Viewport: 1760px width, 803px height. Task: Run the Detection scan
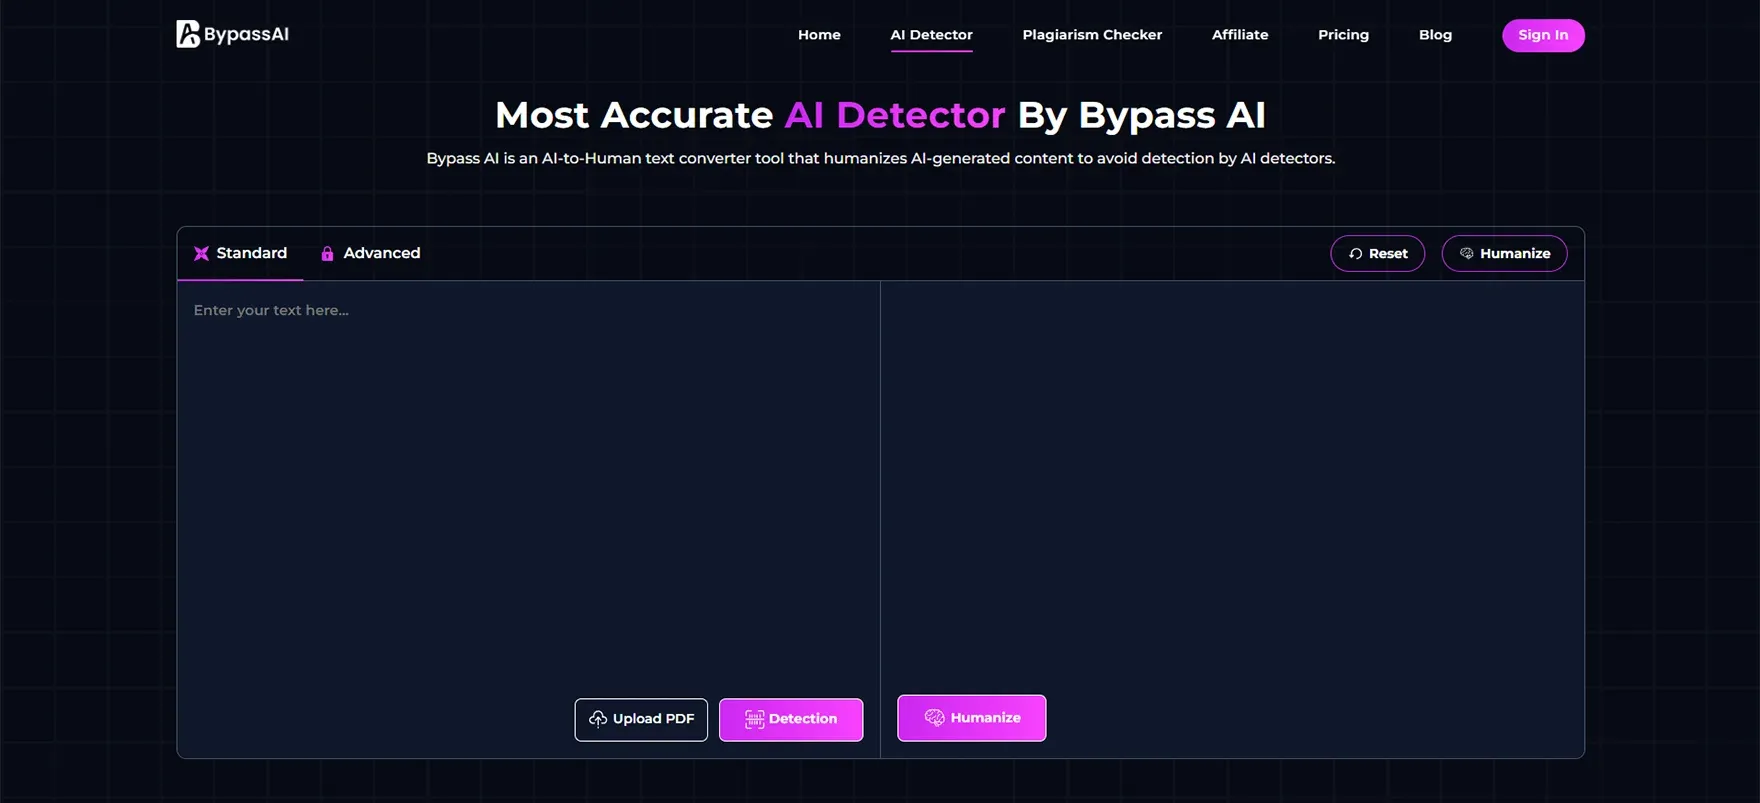click(x=791, y=720)
